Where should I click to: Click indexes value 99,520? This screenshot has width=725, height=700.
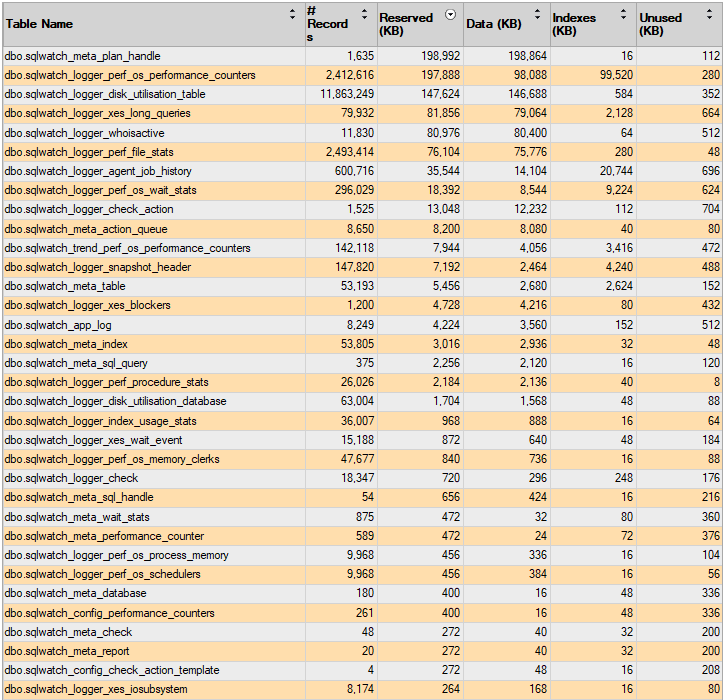pos(616,75)
